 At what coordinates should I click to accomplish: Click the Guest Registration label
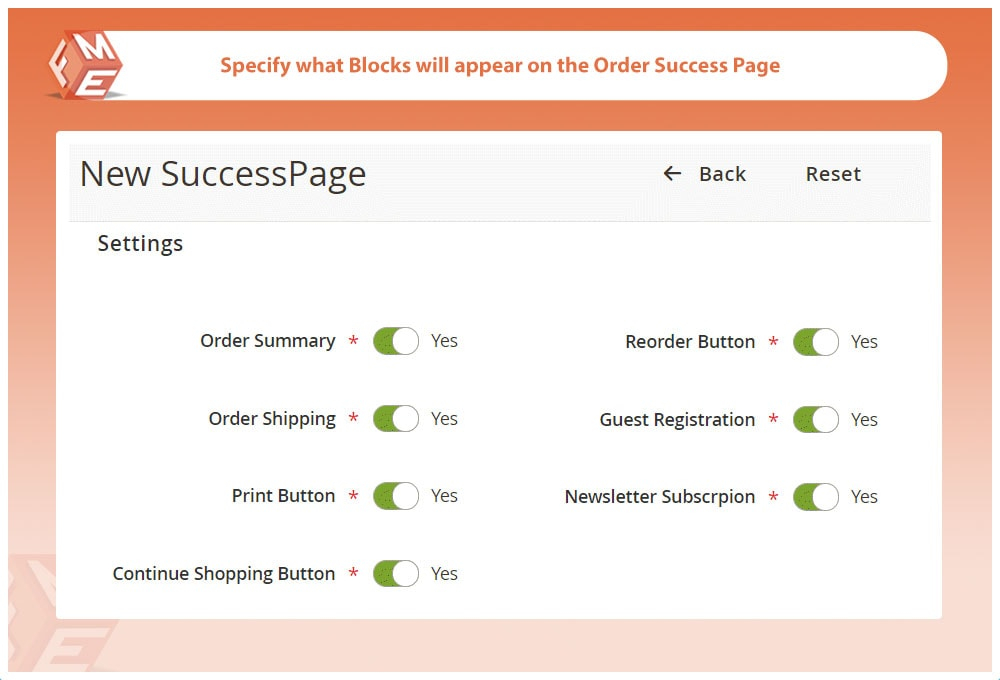[x=677, y=420]
